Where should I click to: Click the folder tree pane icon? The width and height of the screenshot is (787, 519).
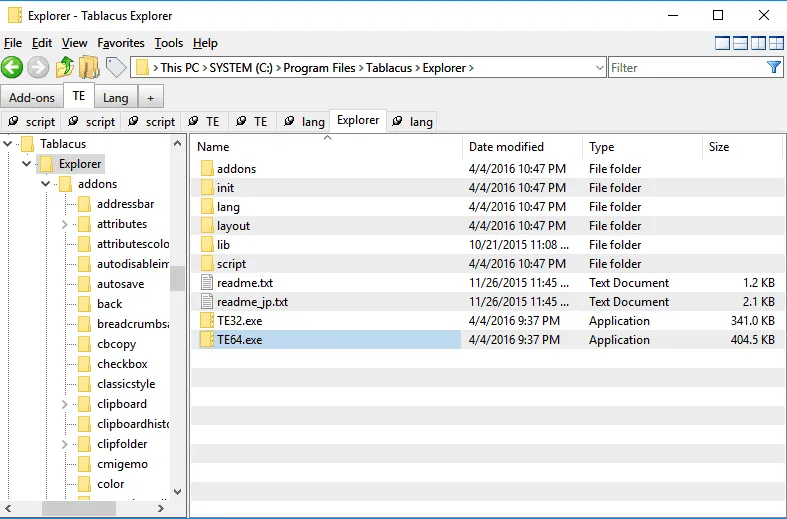(x=89, y=67)
